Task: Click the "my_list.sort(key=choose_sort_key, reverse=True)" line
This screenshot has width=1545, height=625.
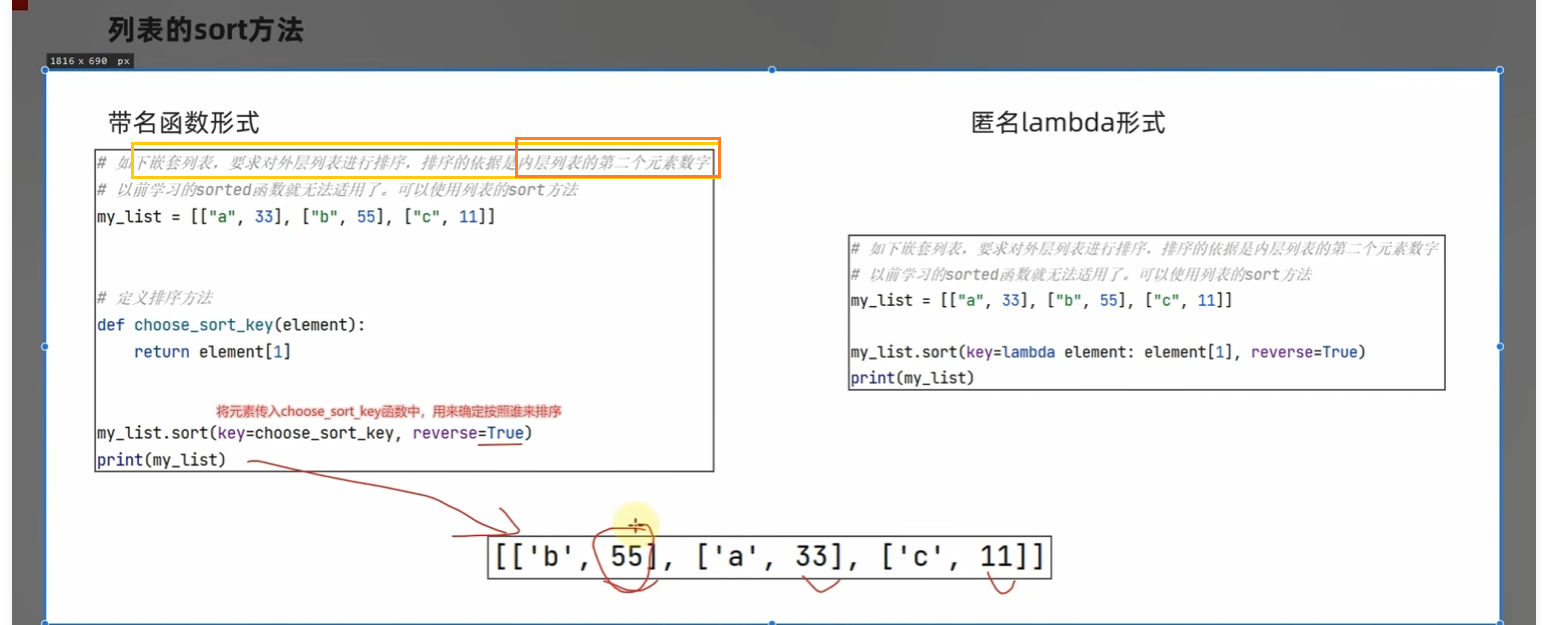Action: click(314, 434)
